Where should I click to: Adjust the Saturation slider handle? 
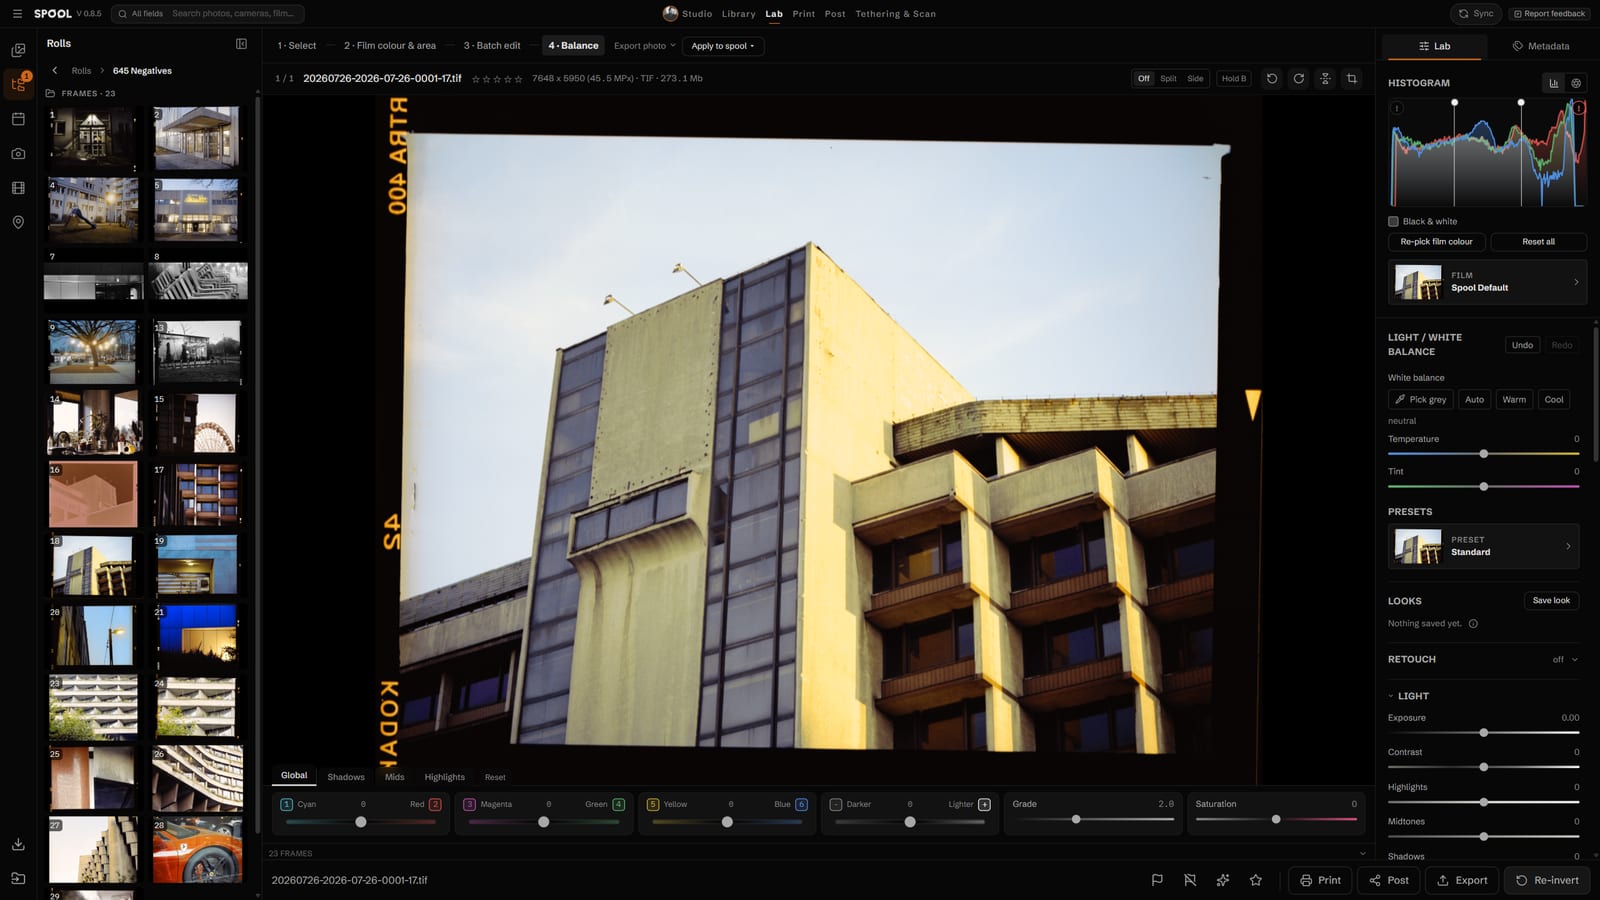pyautogui.click(x=1276, y=819)
